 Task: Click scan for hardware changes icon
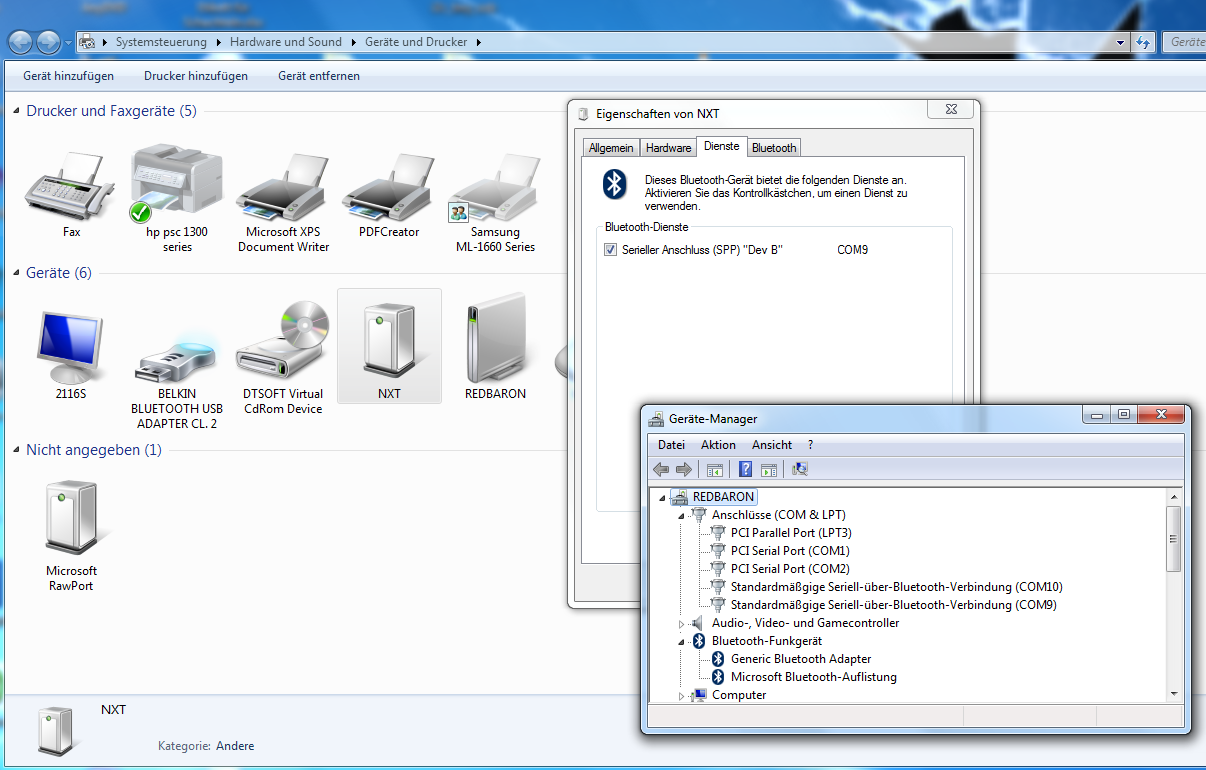[x=800, y=469]
